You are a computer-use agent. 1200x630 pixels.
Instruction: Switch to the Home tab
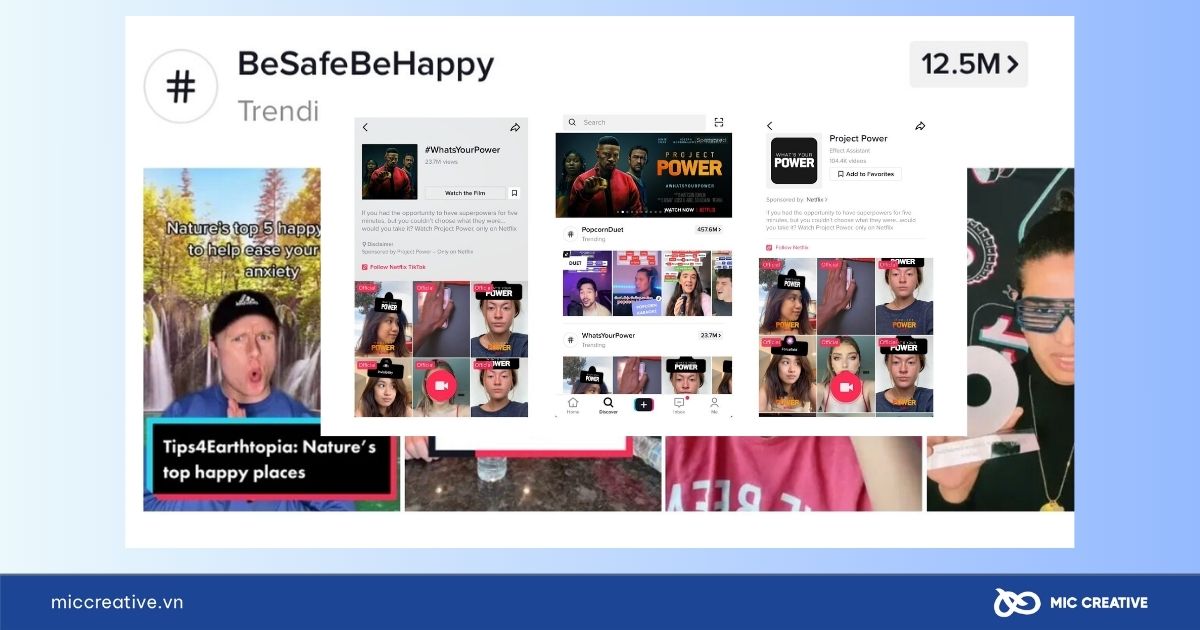coord(573,405)
